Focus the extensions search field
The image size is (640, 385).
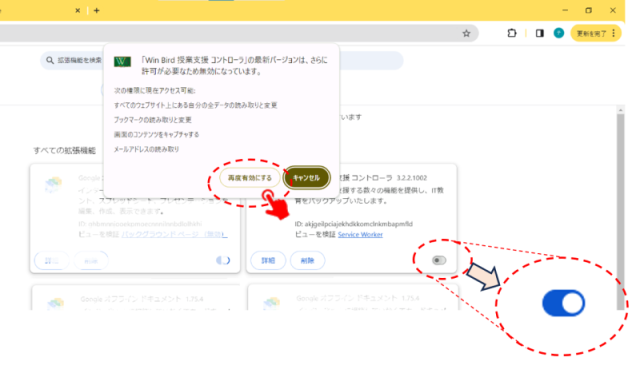point(71,60)
